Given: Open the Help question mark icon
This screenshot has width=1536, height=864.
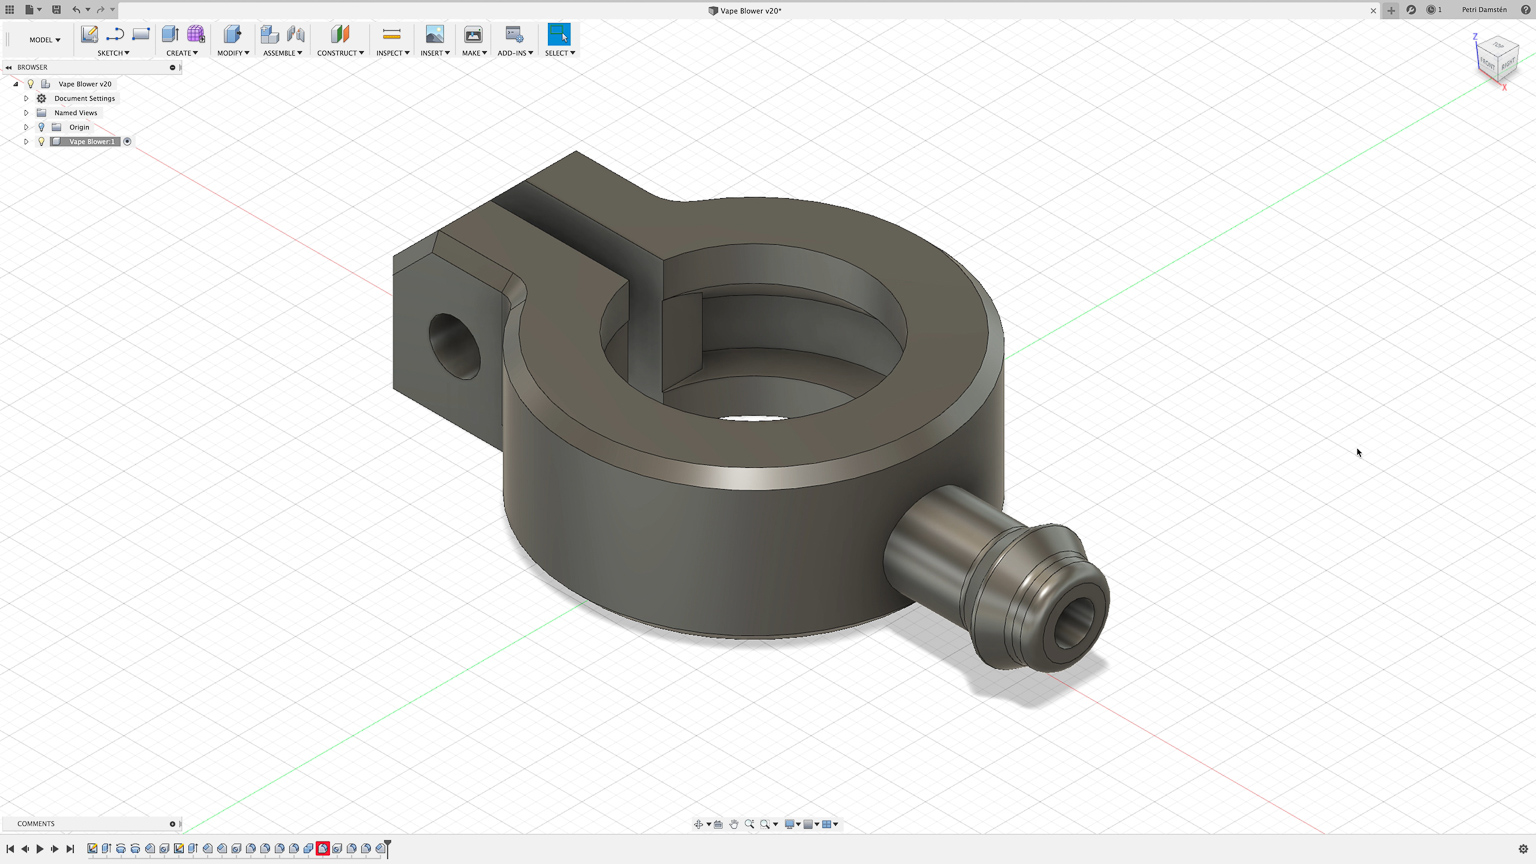Looking at the screenshot, I should (x=1526, y=10).
